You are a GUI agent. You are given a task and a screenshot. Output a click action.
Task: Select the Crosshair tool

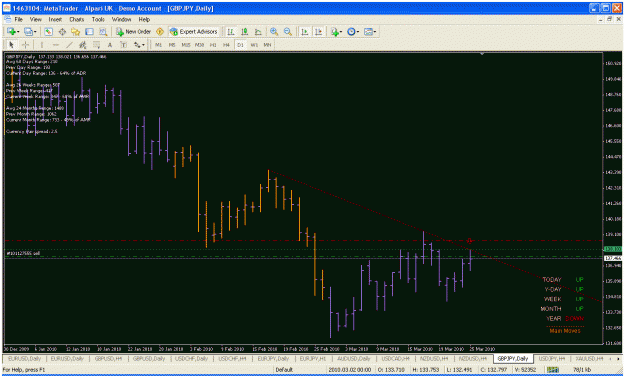25,45
